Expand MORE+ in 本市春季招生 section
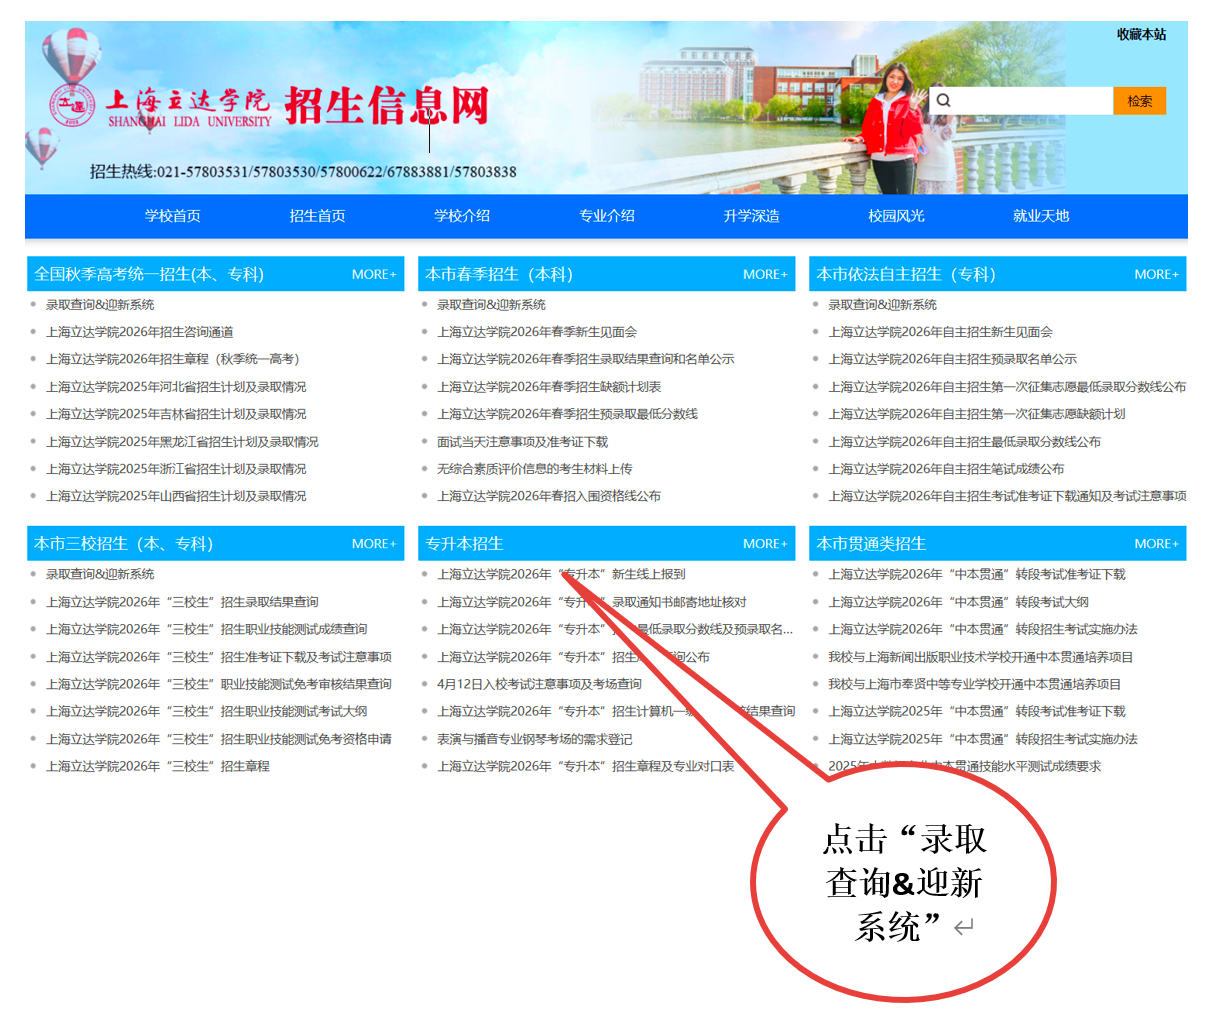Image resolution: width=1218 pixels, height=1029 pixels. click(765, 274)
